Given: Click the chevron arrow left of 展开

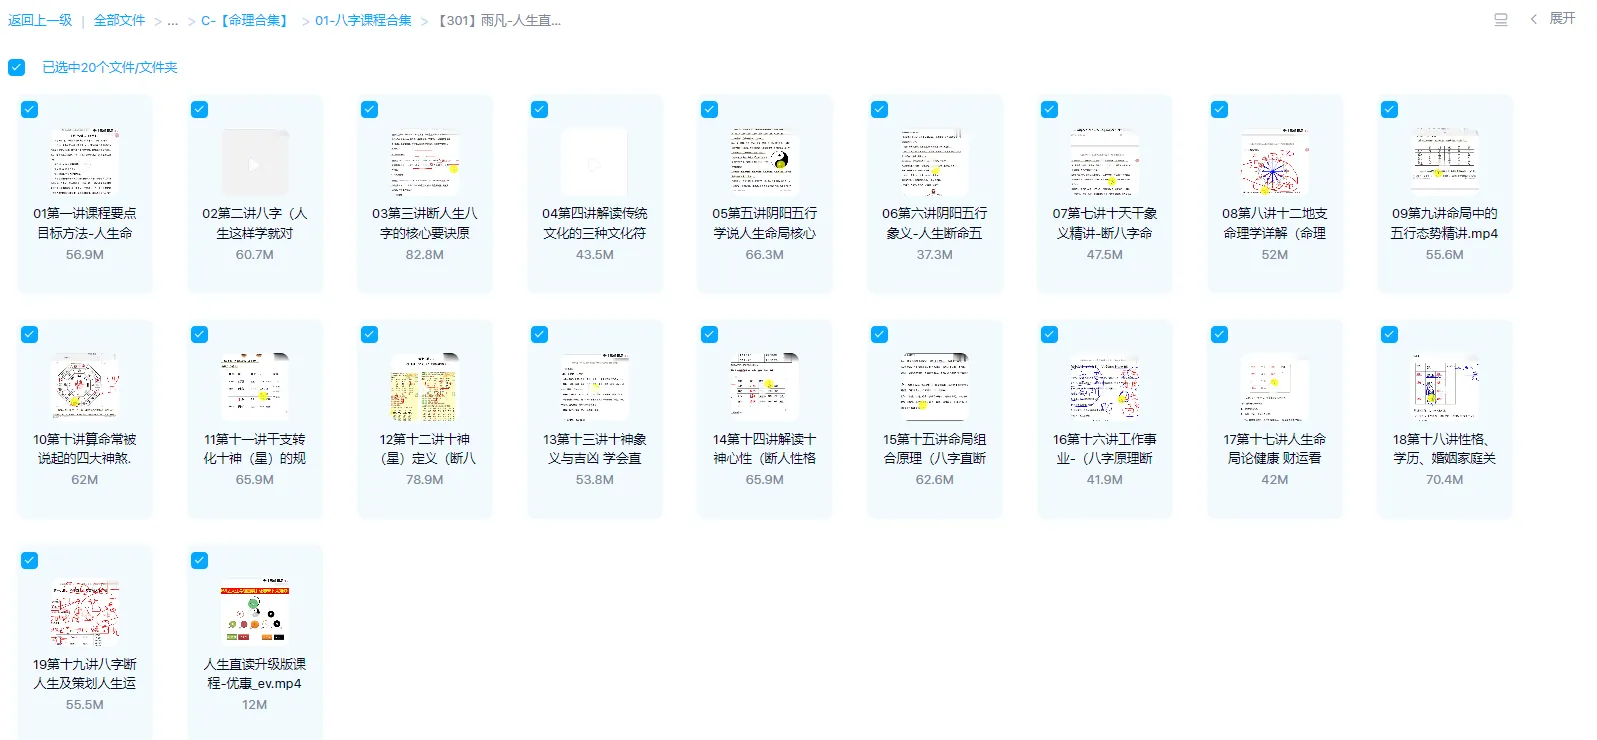Looking at the screenshot, I should tap(1533, 19).
